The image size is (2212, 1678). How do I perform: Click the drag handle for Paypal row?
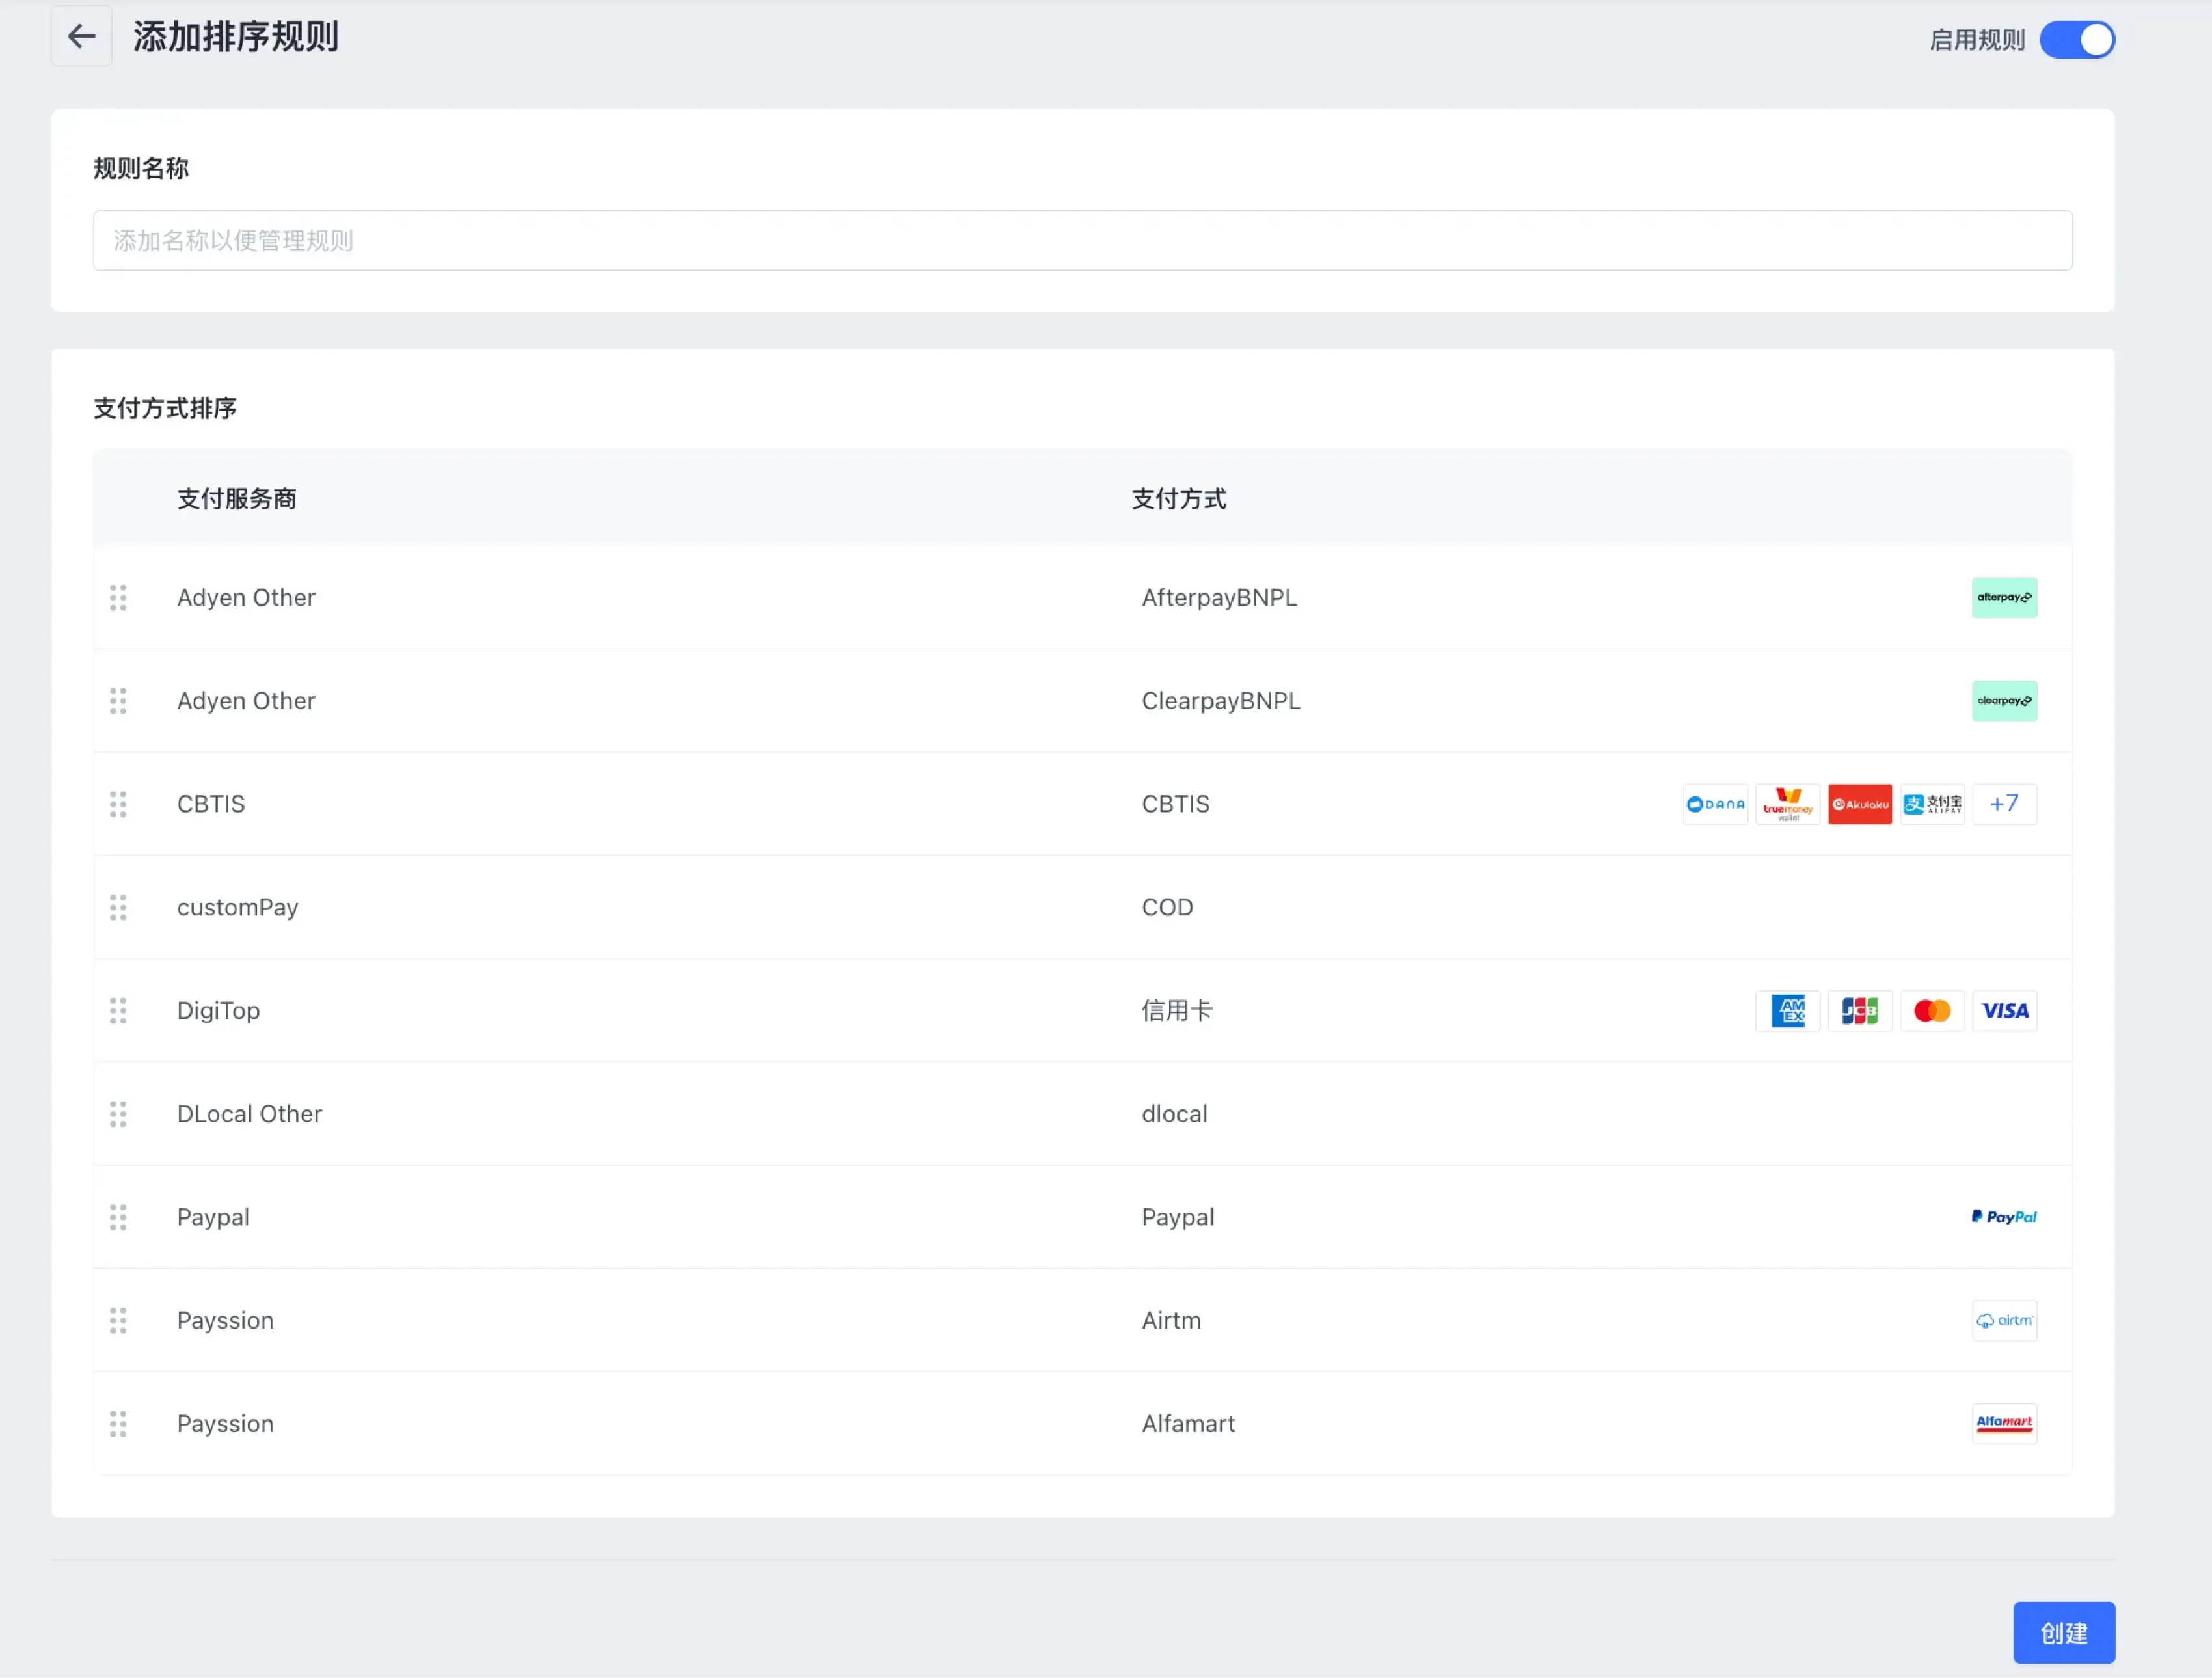click(x=118, y=1217)
